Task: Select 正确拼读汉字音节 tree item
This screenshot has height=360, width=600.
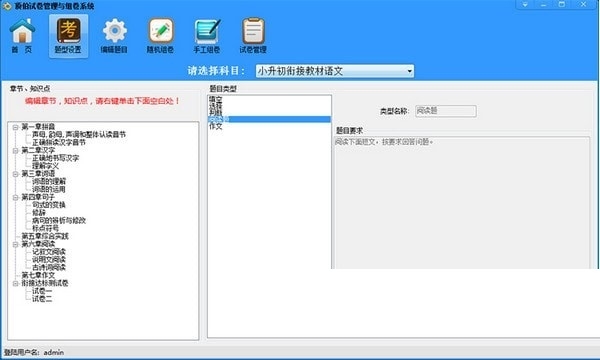Action: [x=59, y=142]
